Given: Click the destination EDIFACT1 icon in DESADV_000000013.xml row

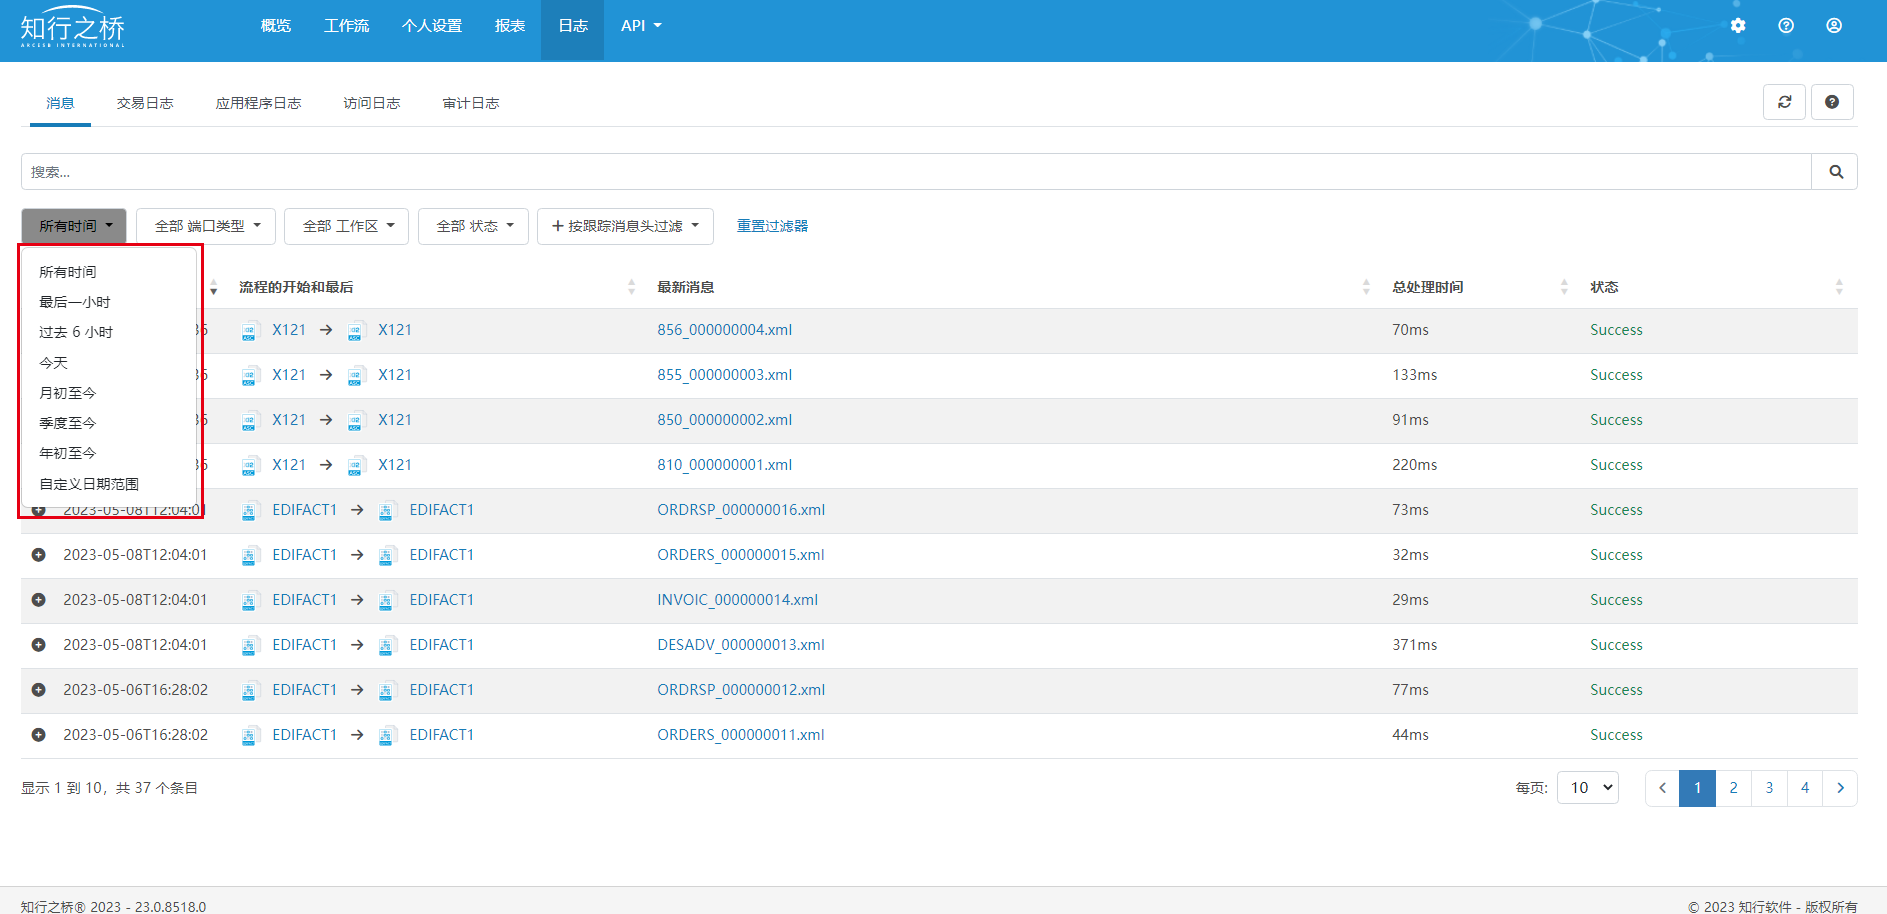Looking at the screenshot, I should pyautogui.click(x=388, y=646).
